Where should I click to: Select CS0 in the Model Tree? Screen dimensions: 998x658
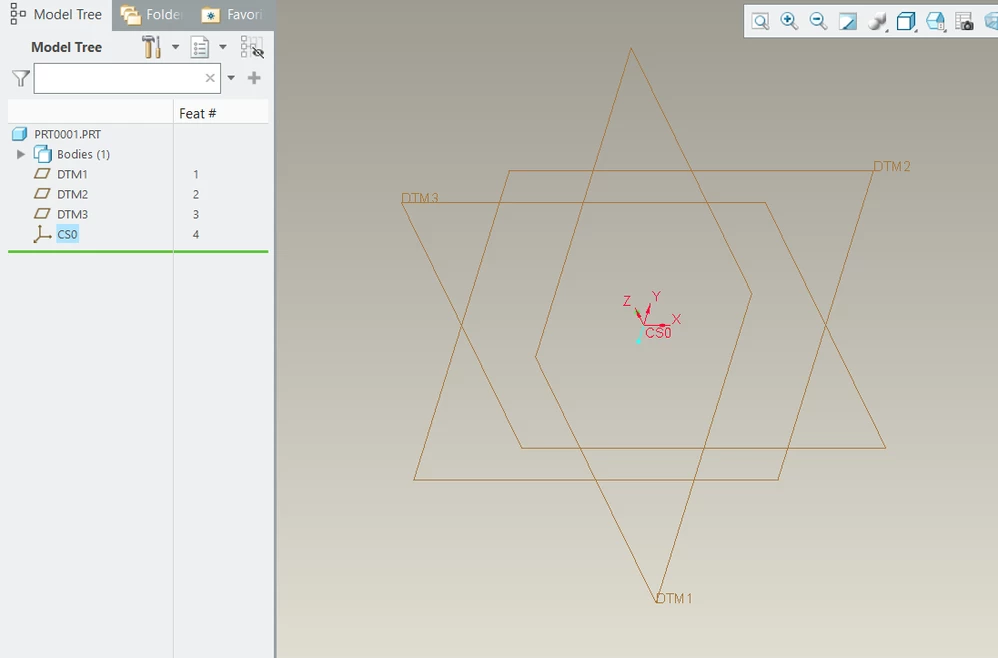click(x=67, y=234)
